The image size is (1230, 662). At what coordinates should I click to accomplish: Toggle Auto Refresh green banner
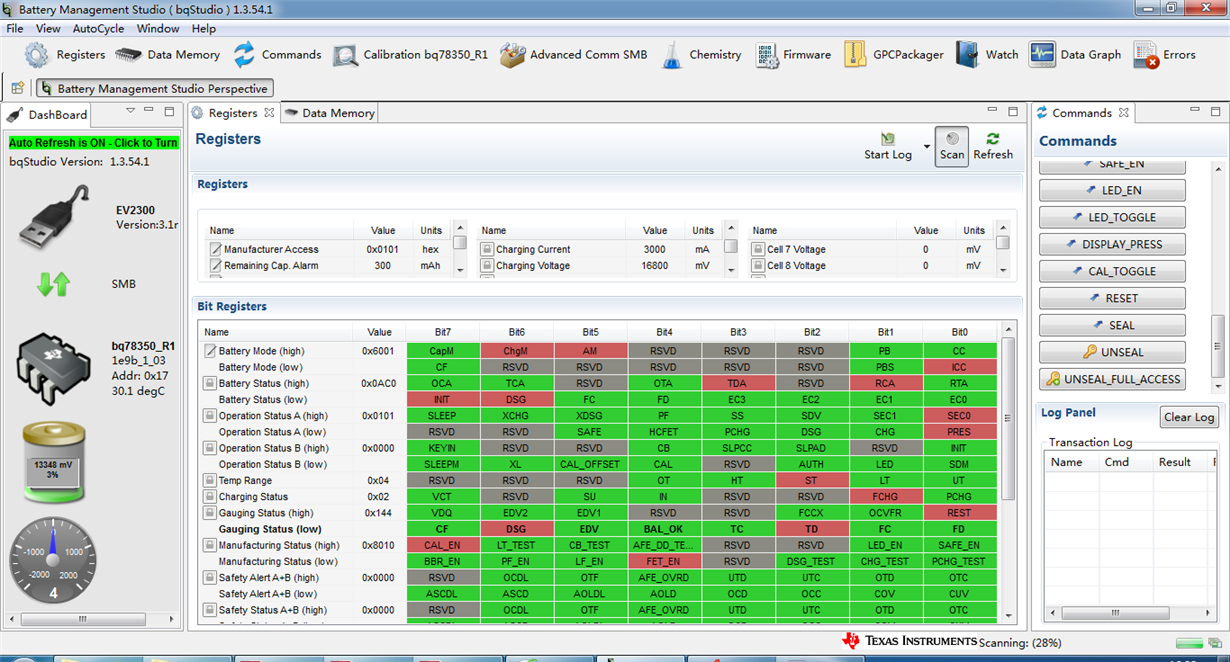[94, 143]
